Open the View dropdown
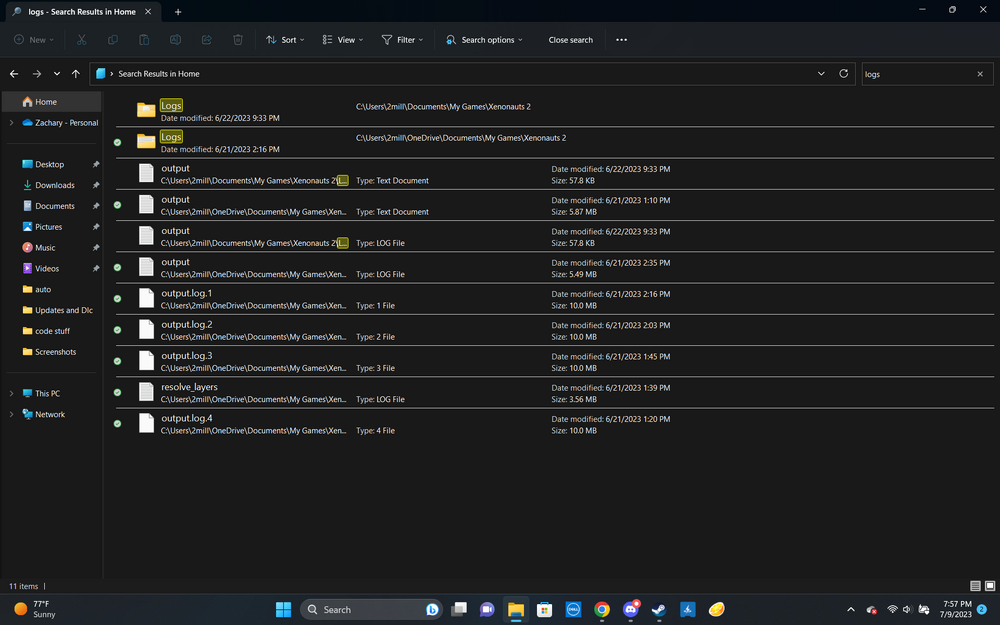The image size is (1000, 625). click(x=342, y=40)
